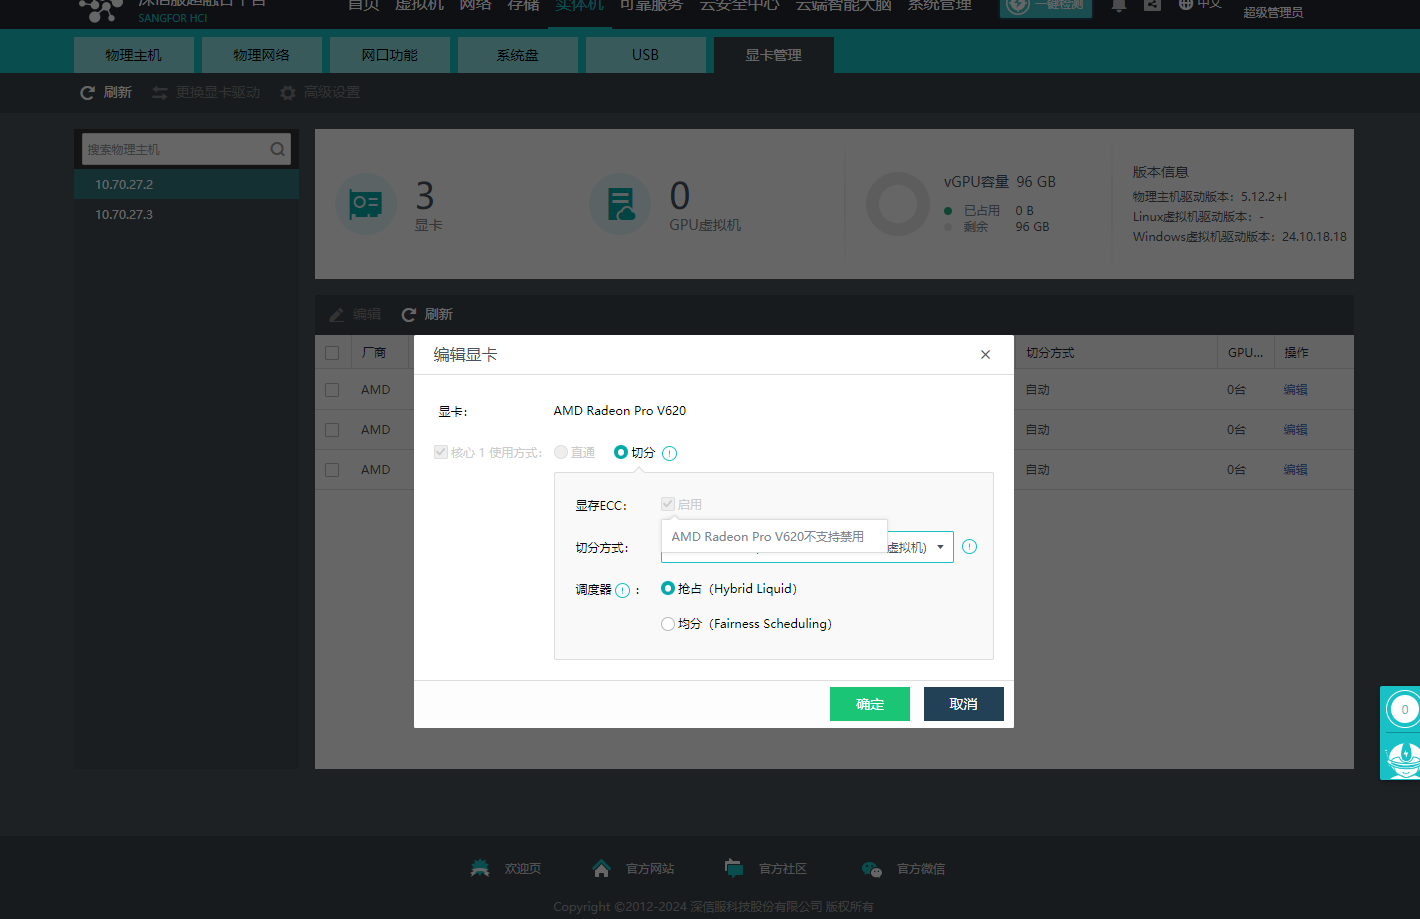Screen dimensions: 1420x919
Task: Click the notification bell icon
Action: 1119,5
